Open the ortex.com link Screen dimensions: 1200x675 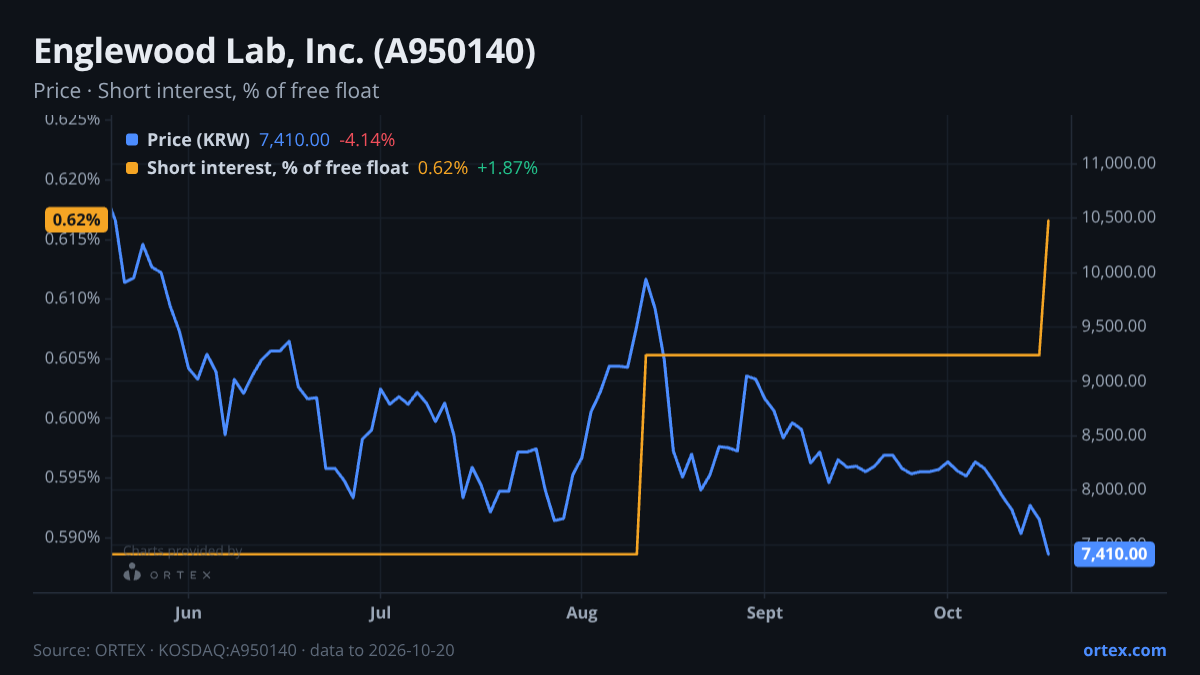(x=1124, y=650)
